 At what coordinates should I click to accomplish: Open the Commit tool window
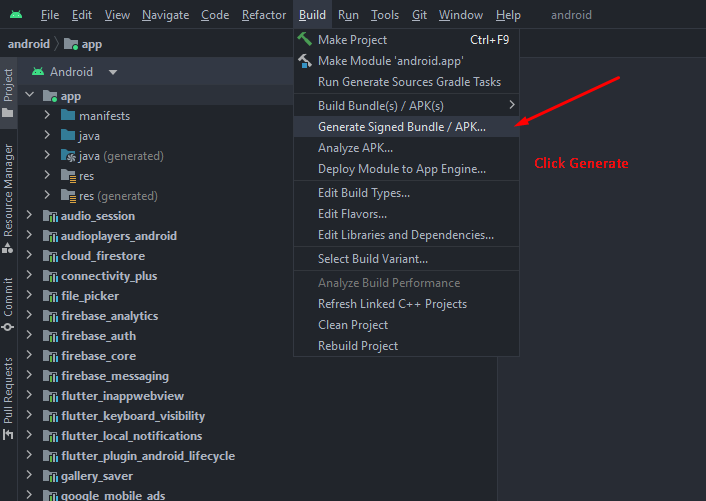[x=9, y=304]
